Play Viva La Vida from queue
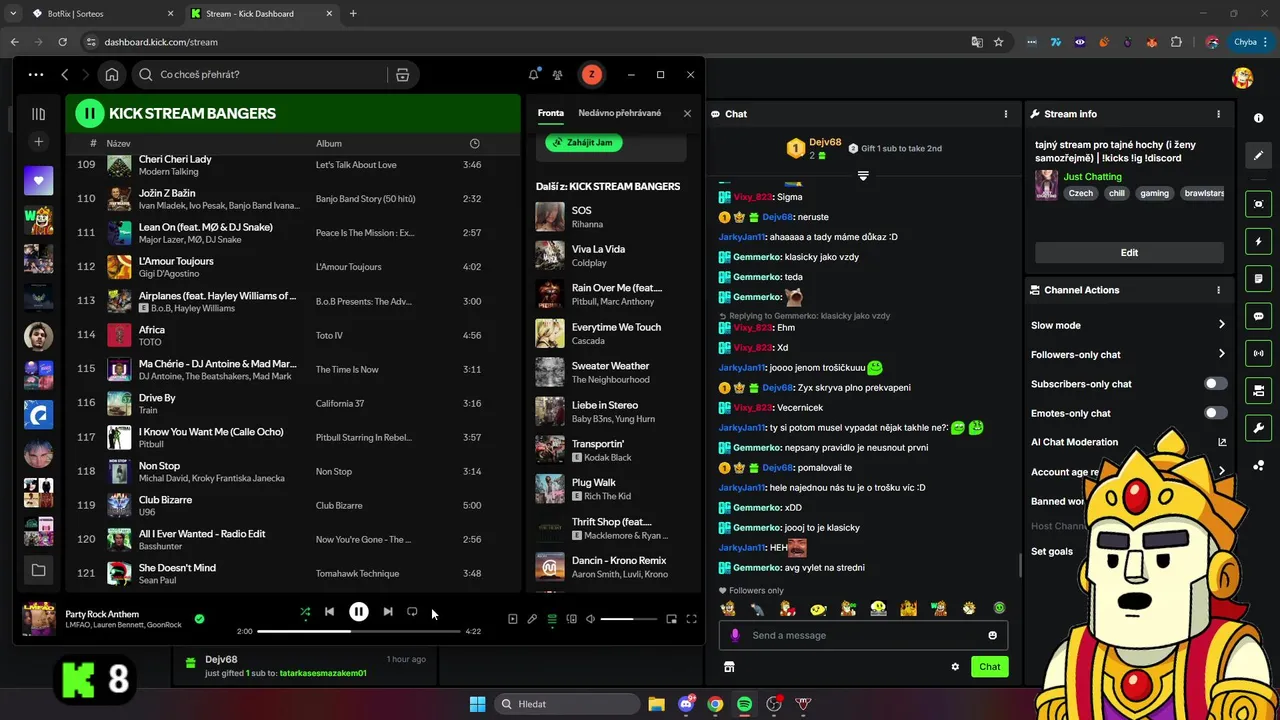The width and height of the screenshot is (1280, 720). (610, 255)
